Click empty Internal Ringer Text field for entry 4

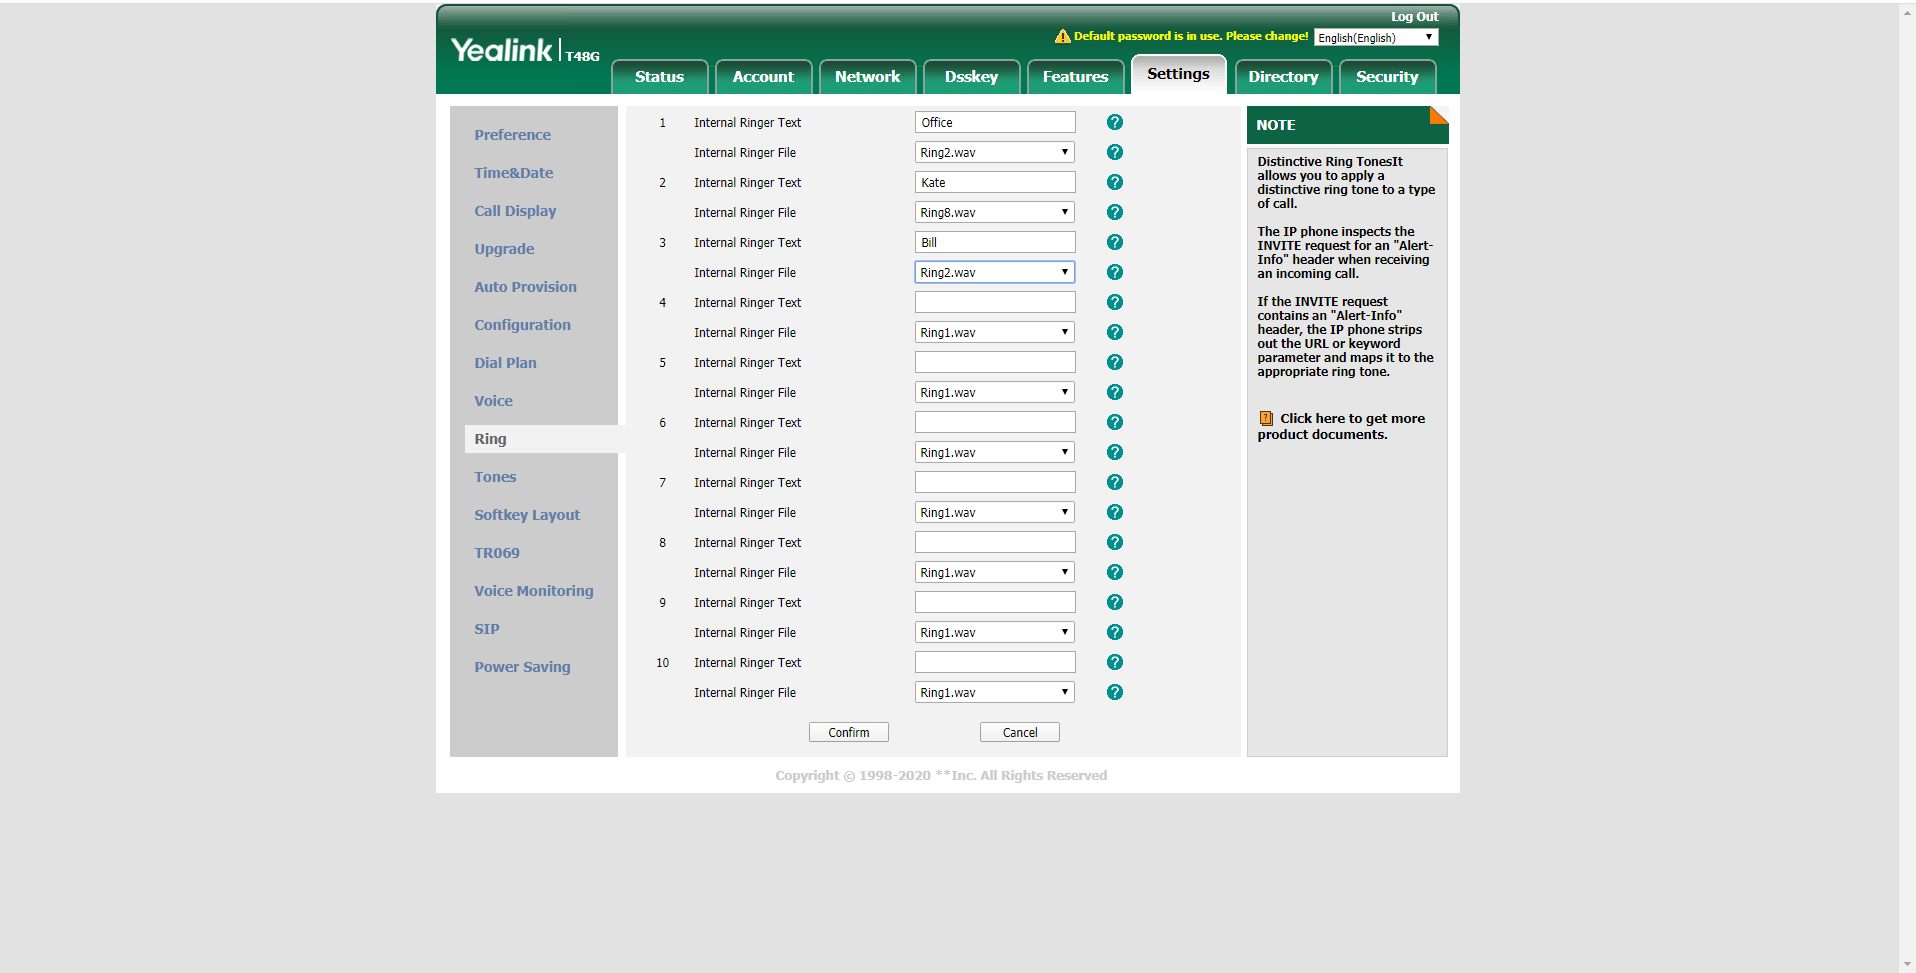click(x=995, y=302)
